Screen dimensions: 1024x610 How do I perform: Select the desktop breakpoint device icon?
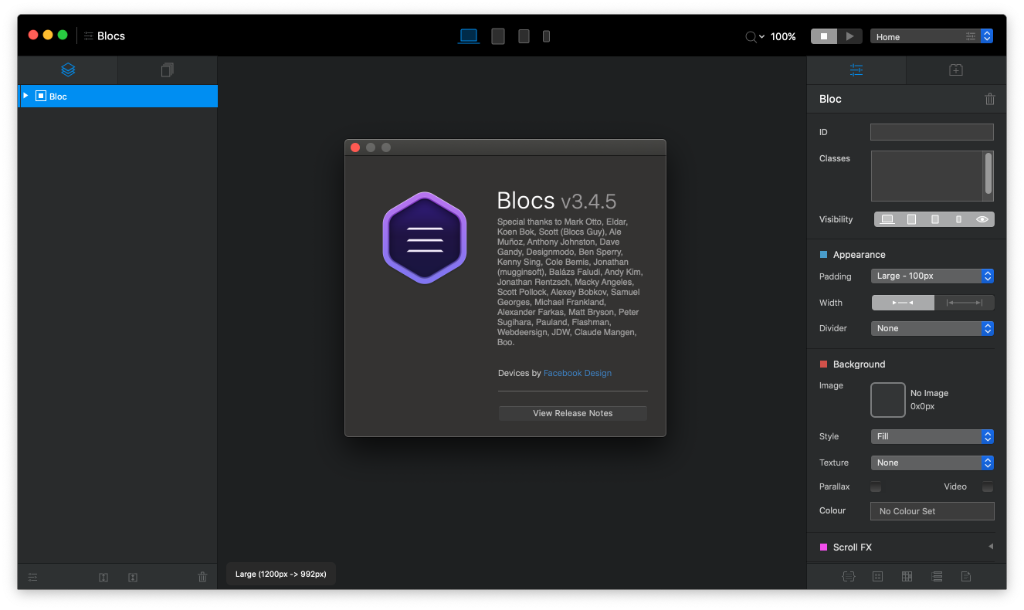[468, 36]
